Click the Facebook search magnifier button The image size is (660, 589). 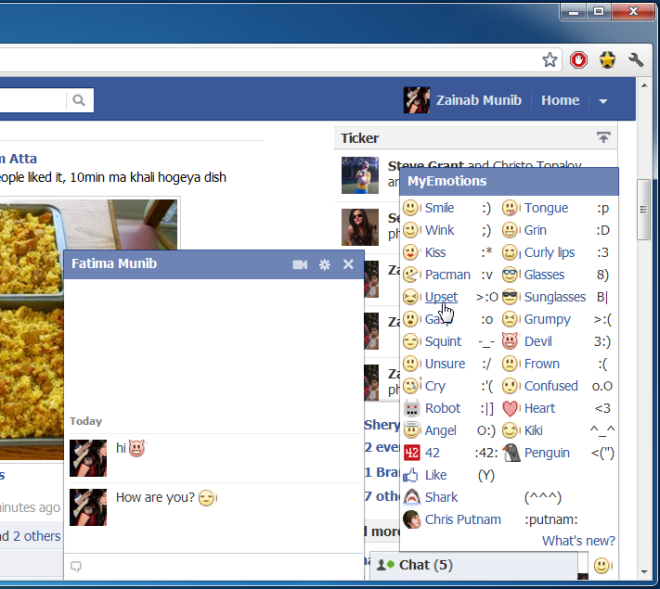click(x=79, y=100)
